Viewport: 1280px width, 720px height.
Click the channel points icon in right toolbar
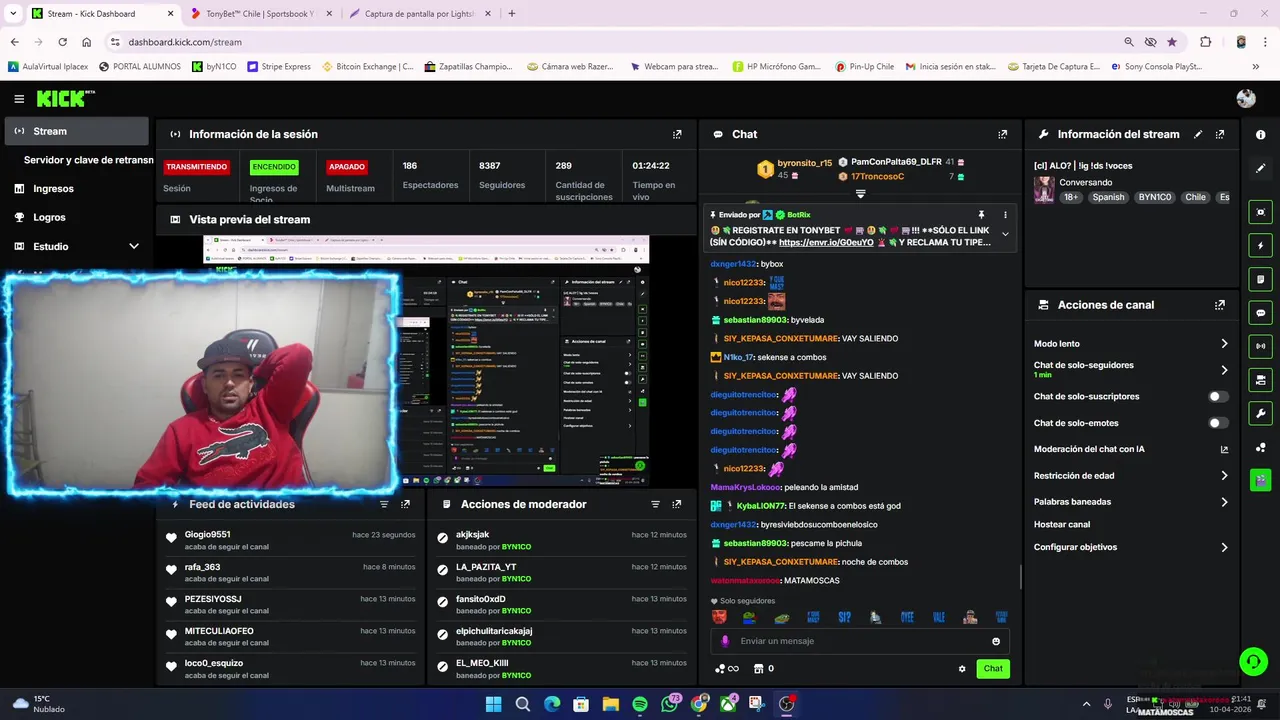tap(1260, 447)
